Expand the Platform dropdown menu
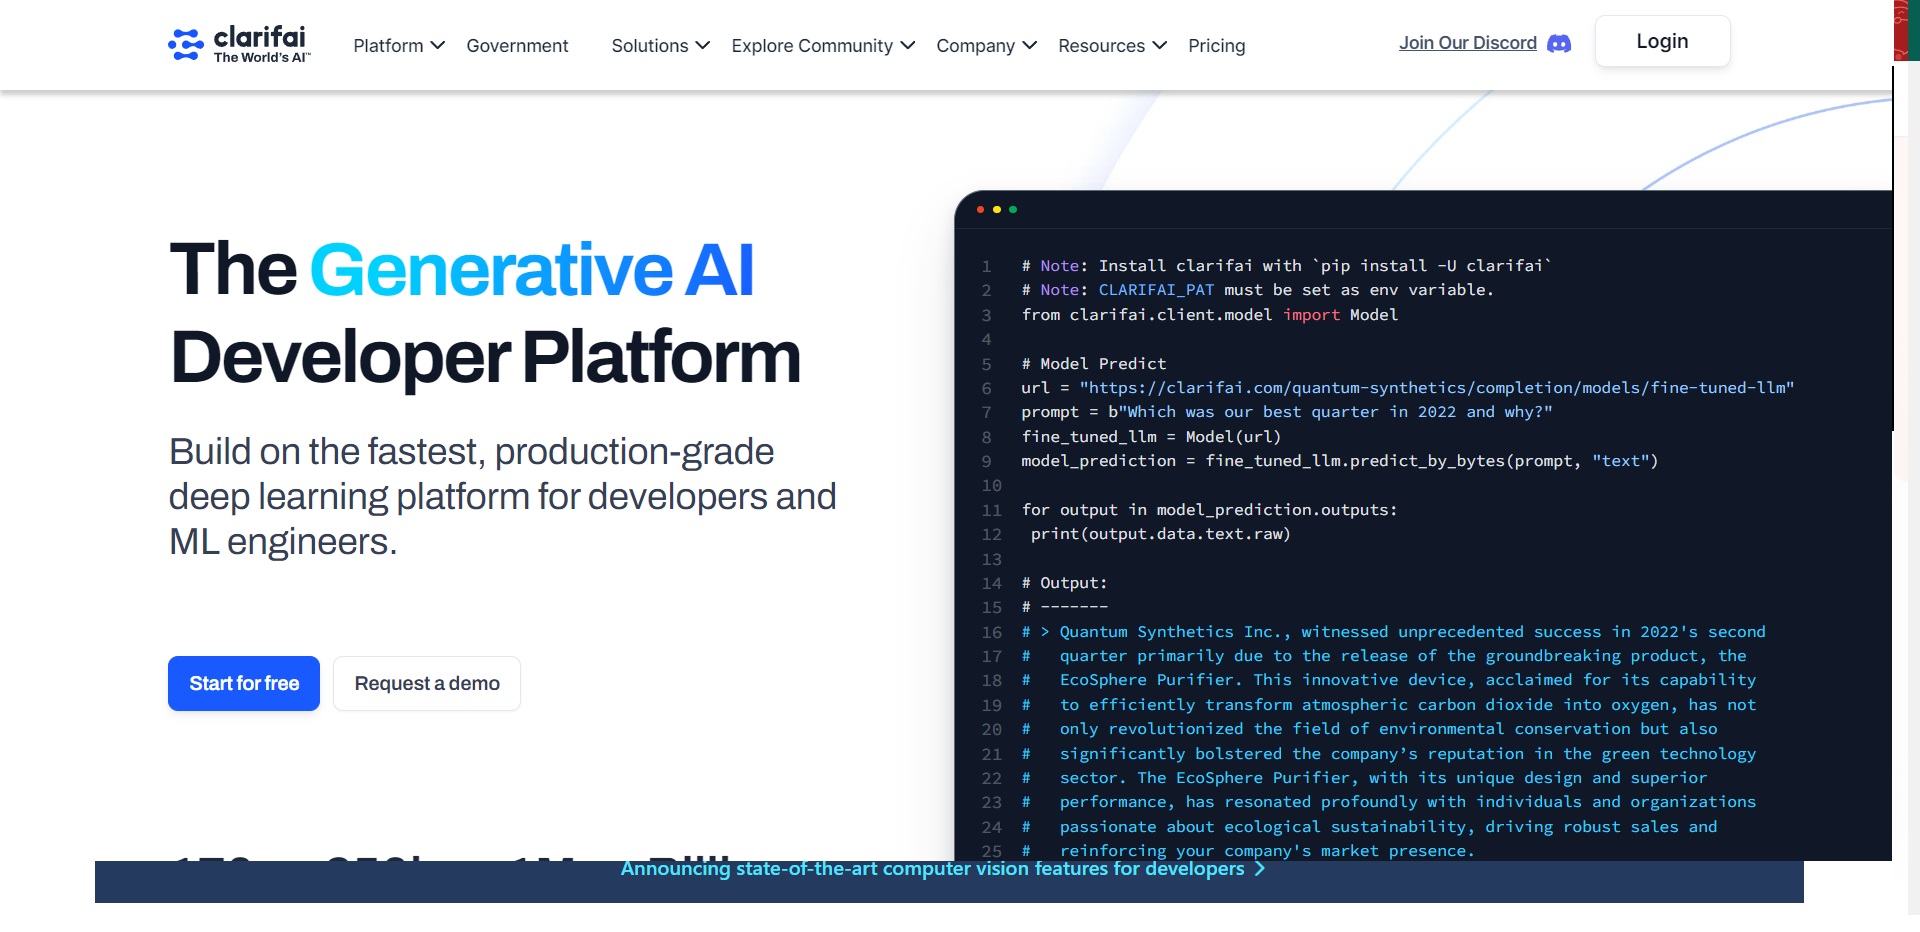 [397, 45]
